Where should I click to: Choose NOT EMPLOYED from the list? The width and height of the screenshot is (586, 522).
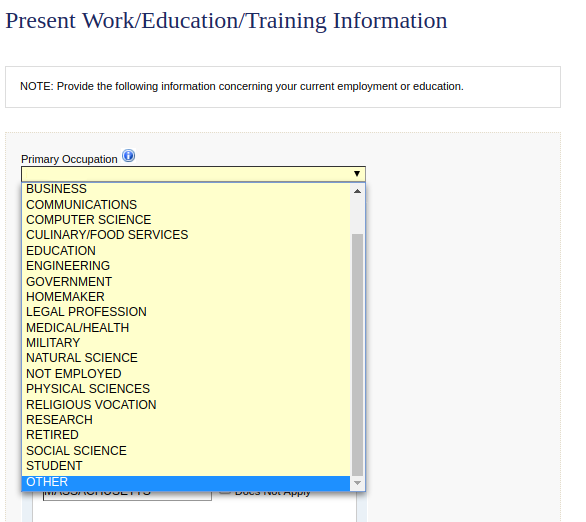[186, 374]
